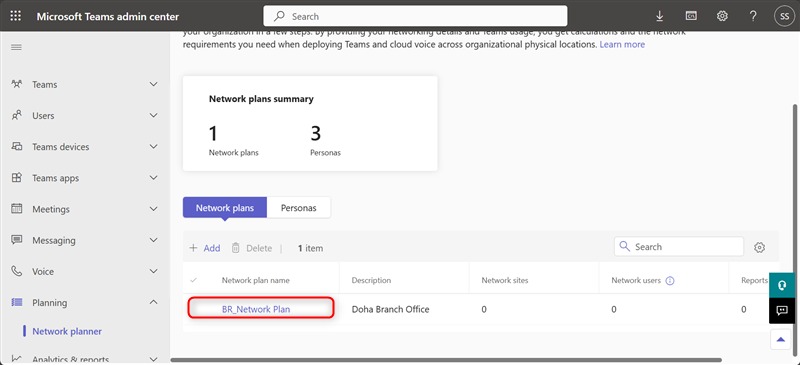Click the network plans Search field
The image size is (800, 365).
tap(679, 247)
